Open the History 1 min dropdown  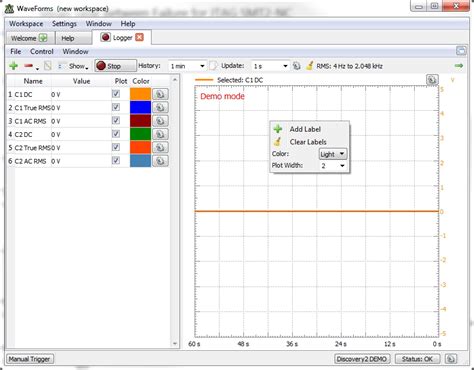tap(187, 66)
